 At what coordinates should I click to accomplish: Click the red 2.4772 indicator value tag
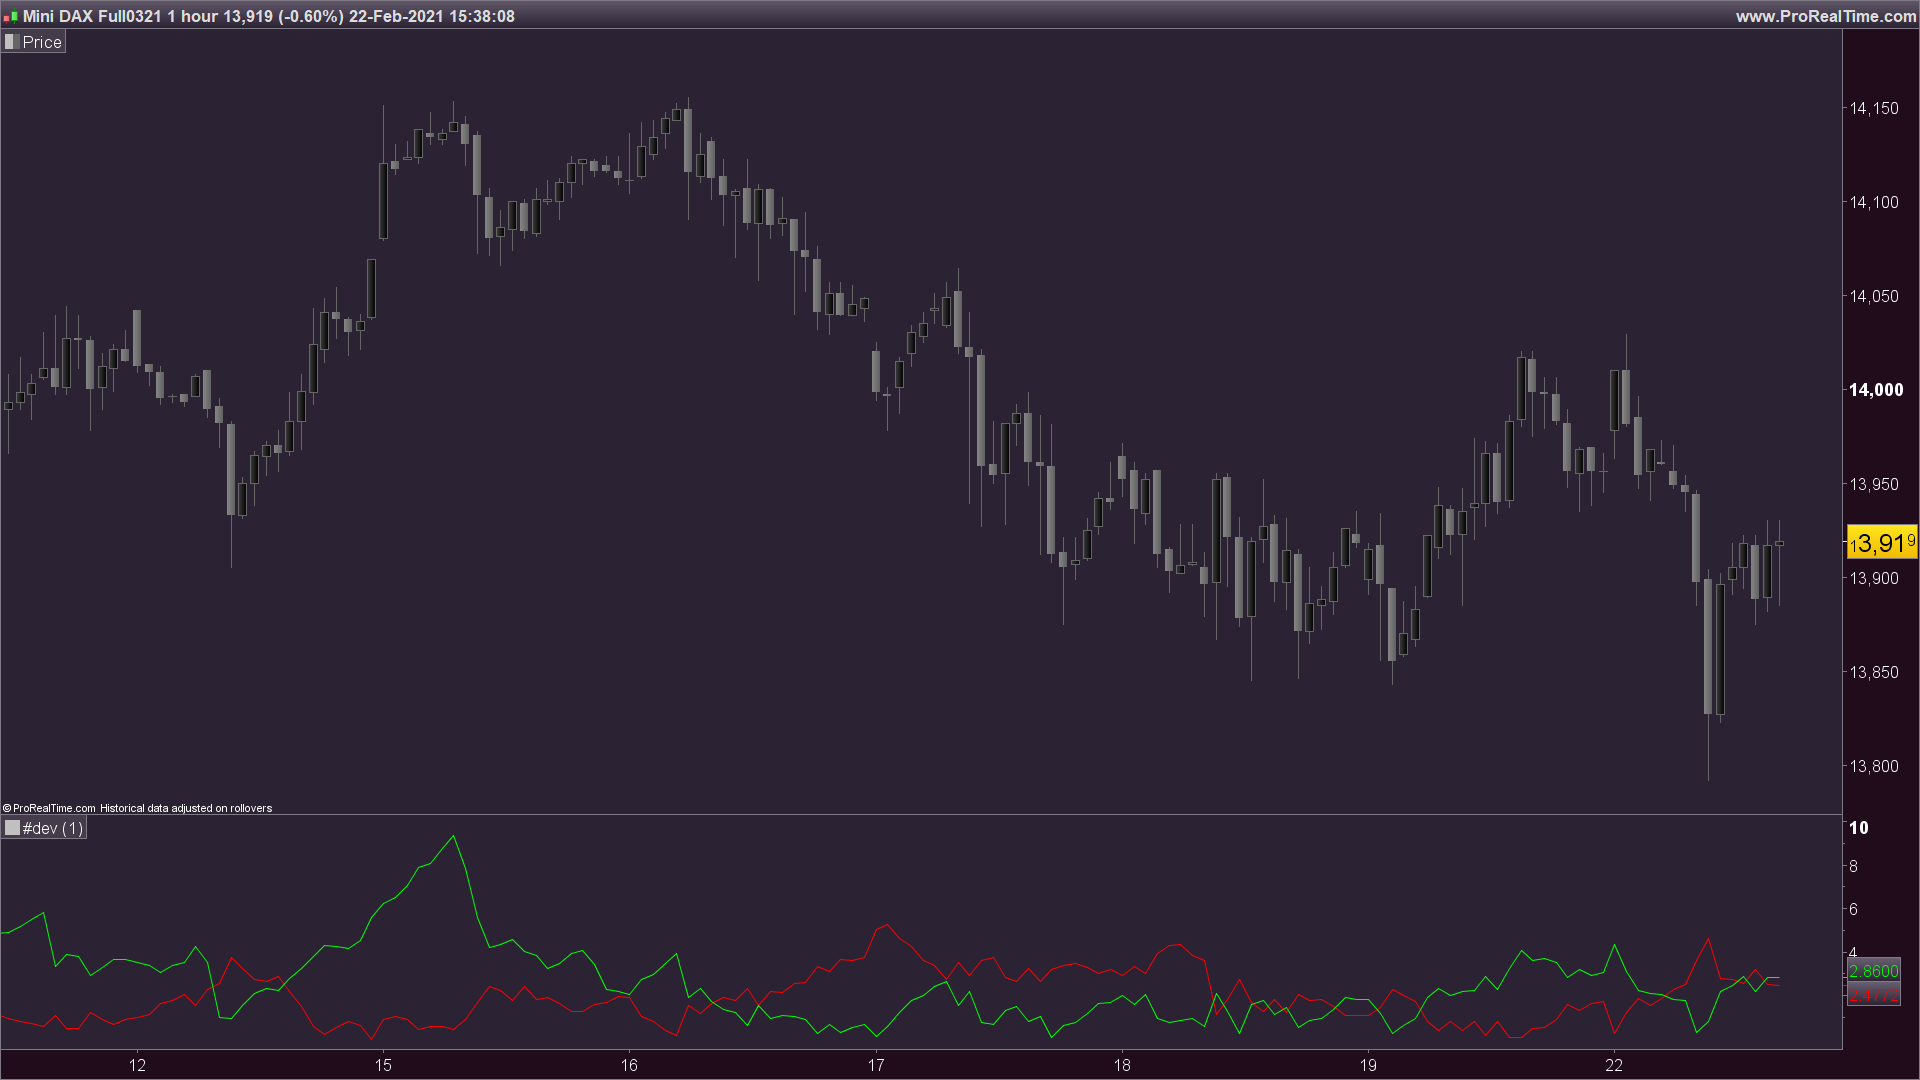point(1873,995)
